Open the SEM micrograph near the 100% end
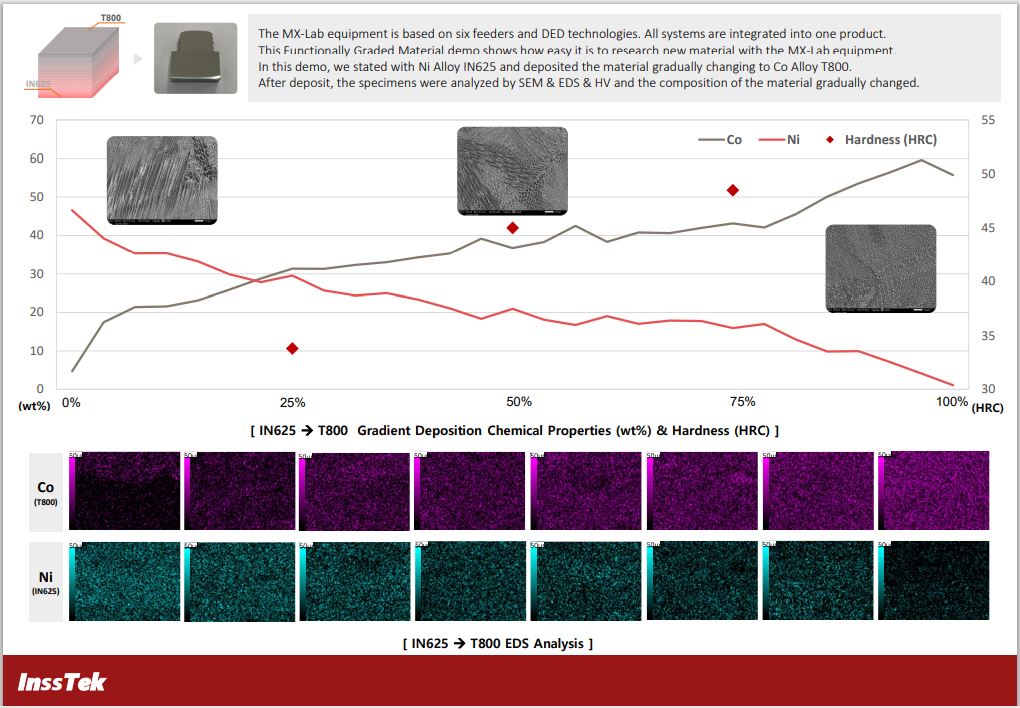The image size is (1020, 708). pyautogui.click(x=881, y=269)
